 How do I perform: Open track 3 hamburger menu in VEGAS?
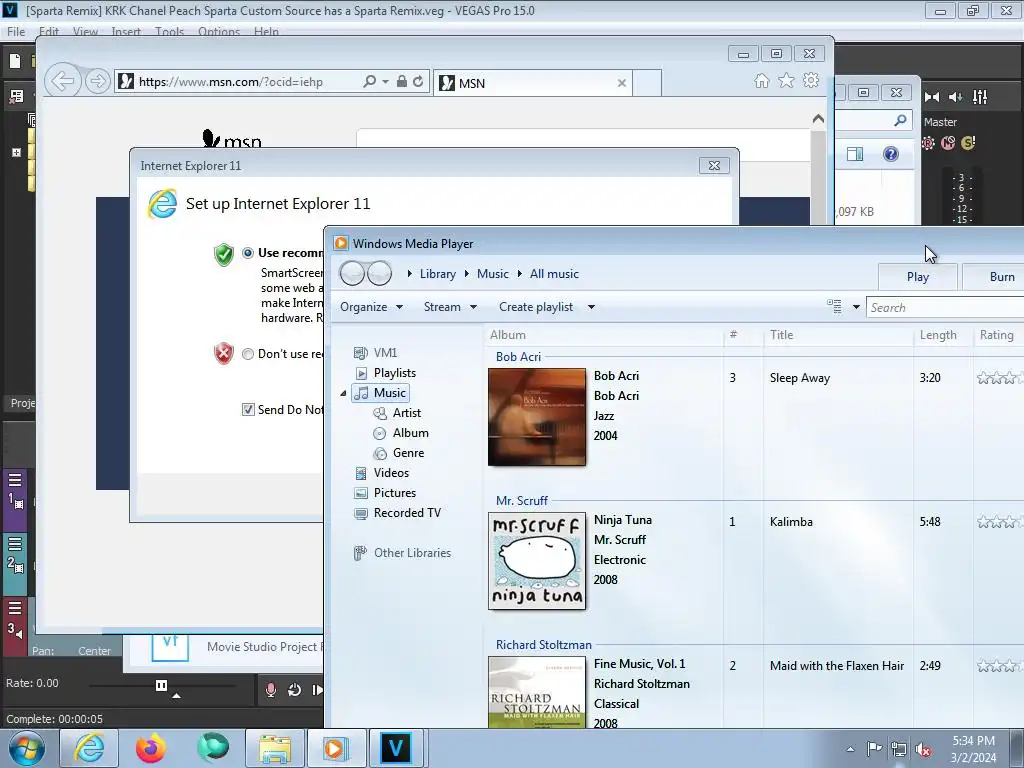pyautogui.click(x=15, y=609)
